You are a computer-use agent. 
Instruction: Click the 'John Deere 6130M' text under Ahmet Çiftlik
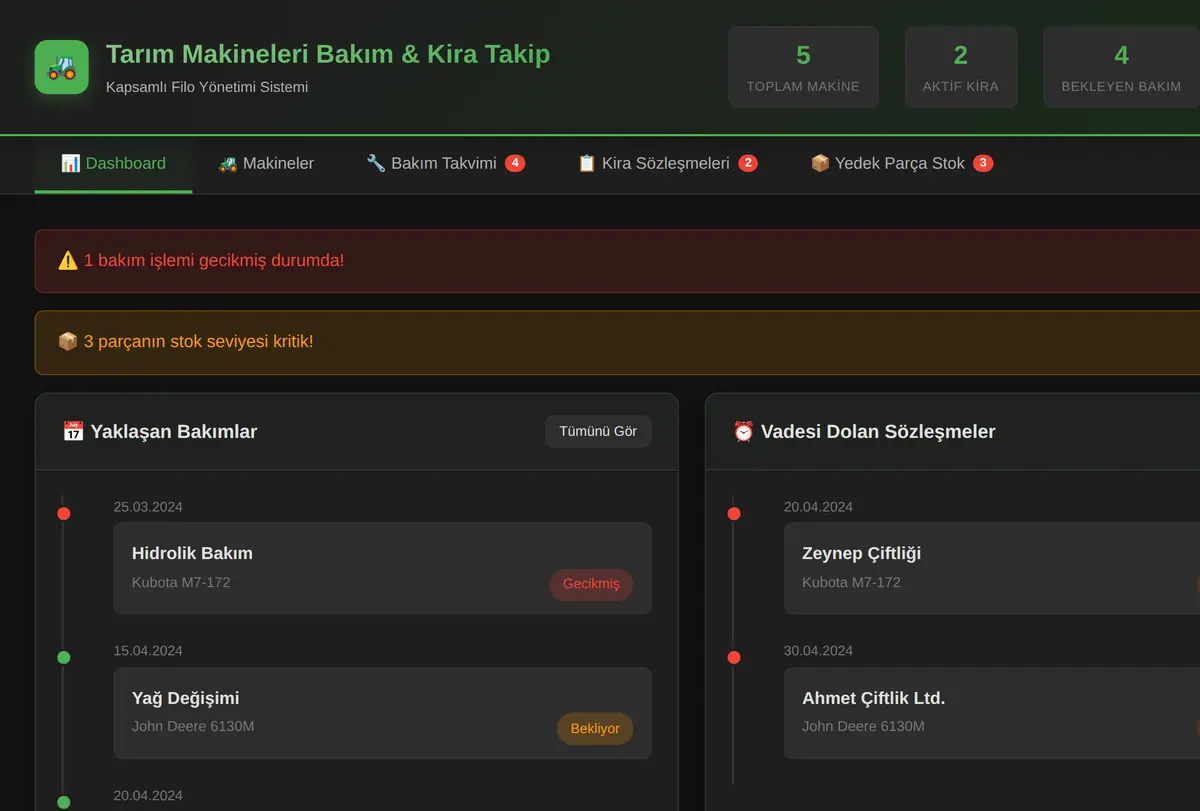click(863, 726)
